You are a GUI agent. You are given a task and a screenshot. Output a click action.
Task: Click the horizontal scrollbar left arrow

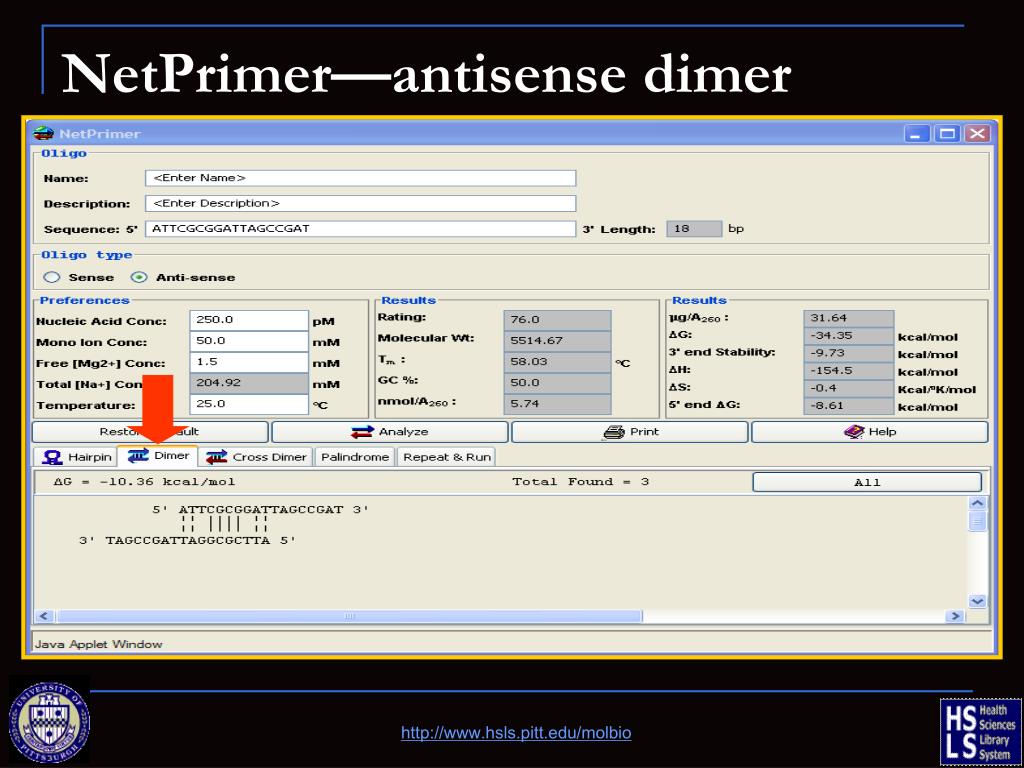44,616
